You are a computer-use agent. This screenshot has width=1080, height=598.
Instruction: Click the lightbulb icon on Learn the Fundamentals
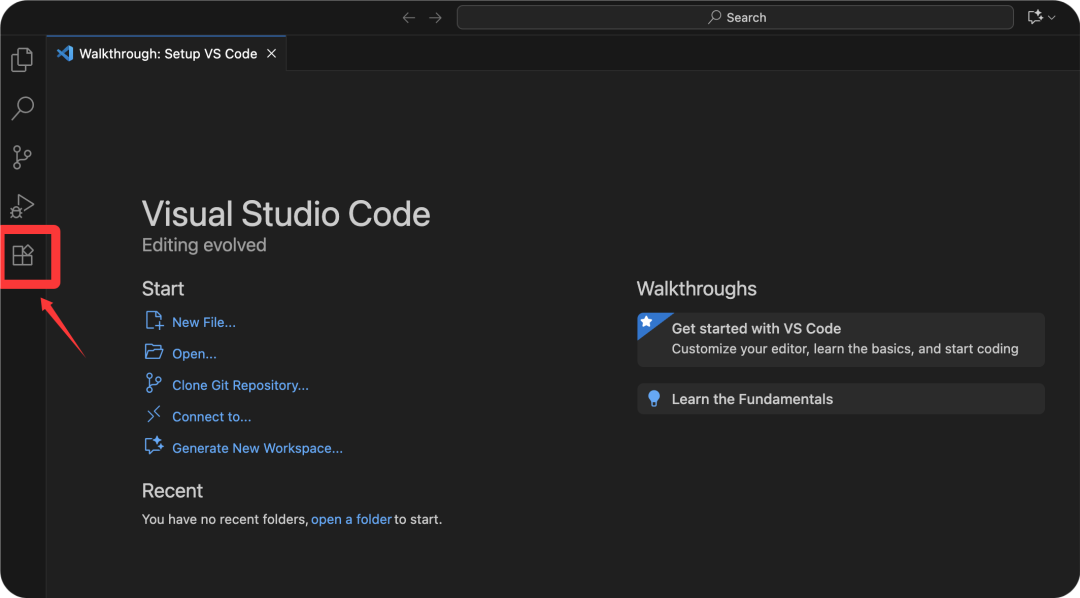[x=654, y=399]
